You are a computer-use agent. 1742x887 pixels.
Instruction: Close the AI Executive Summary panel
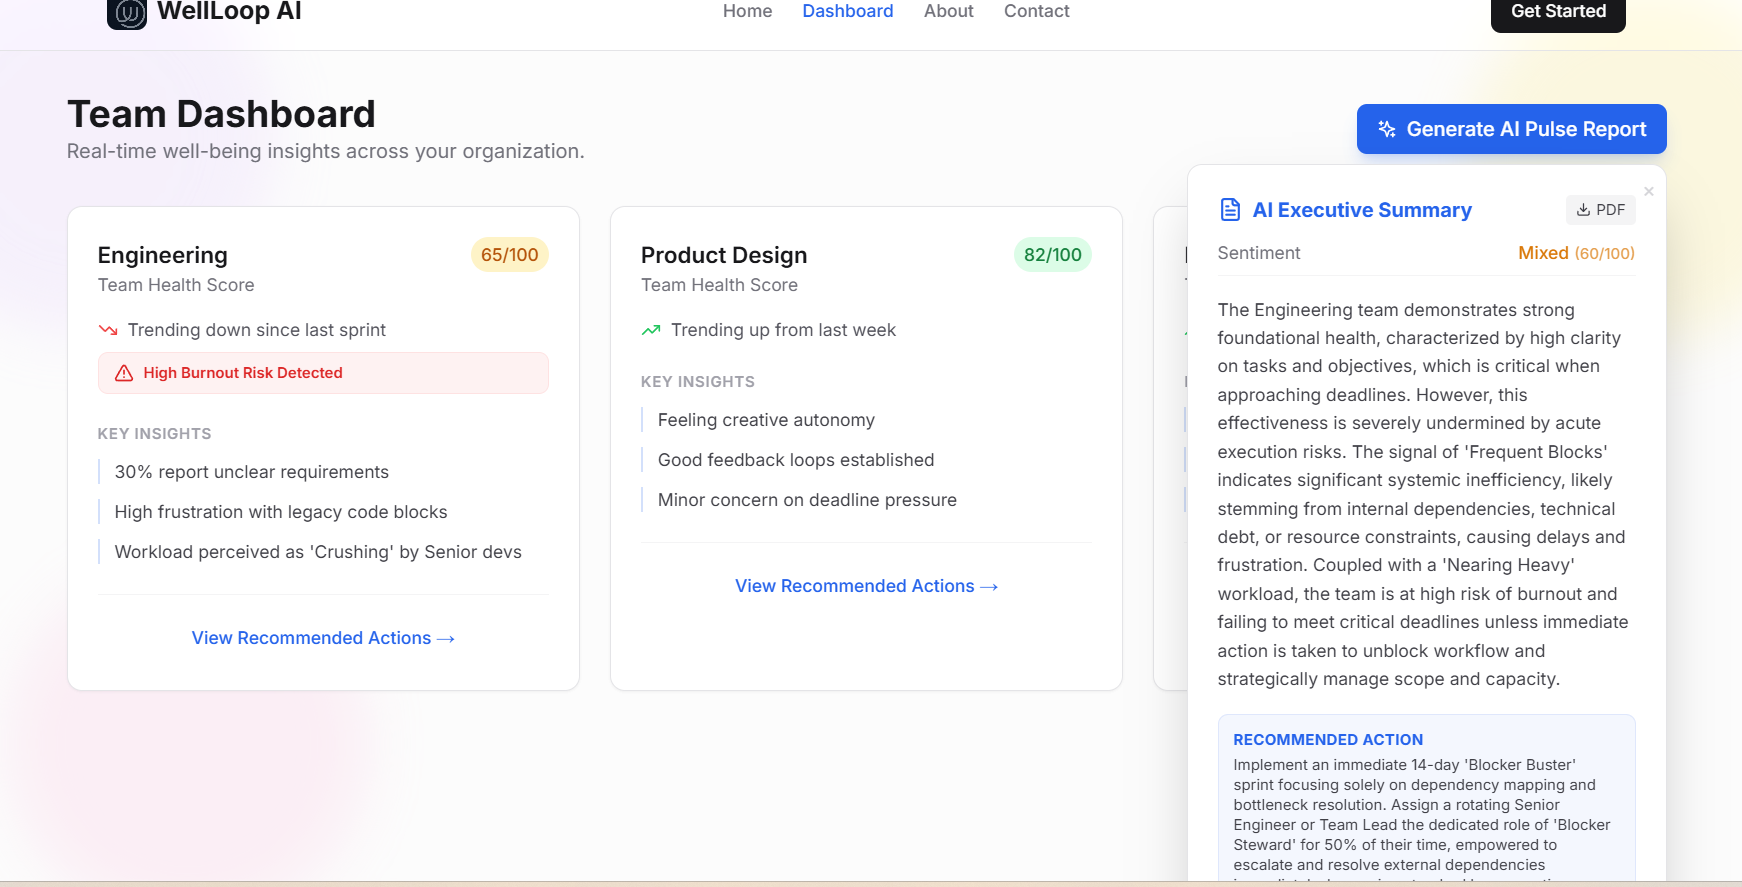(x=1649, y=192)
